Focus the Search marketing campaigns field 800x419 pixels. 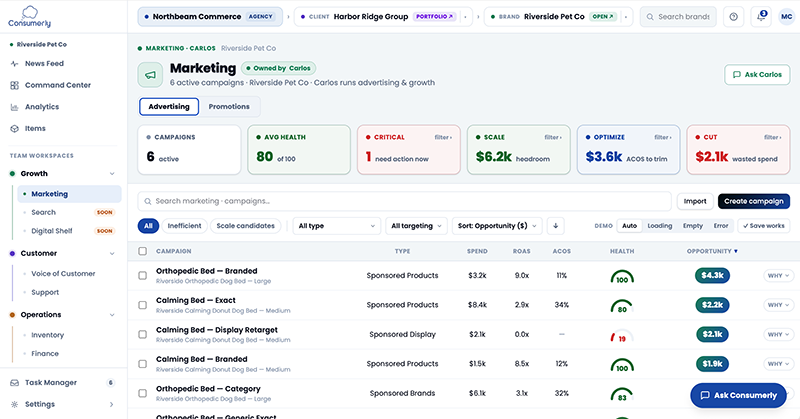tap(405, 201)
